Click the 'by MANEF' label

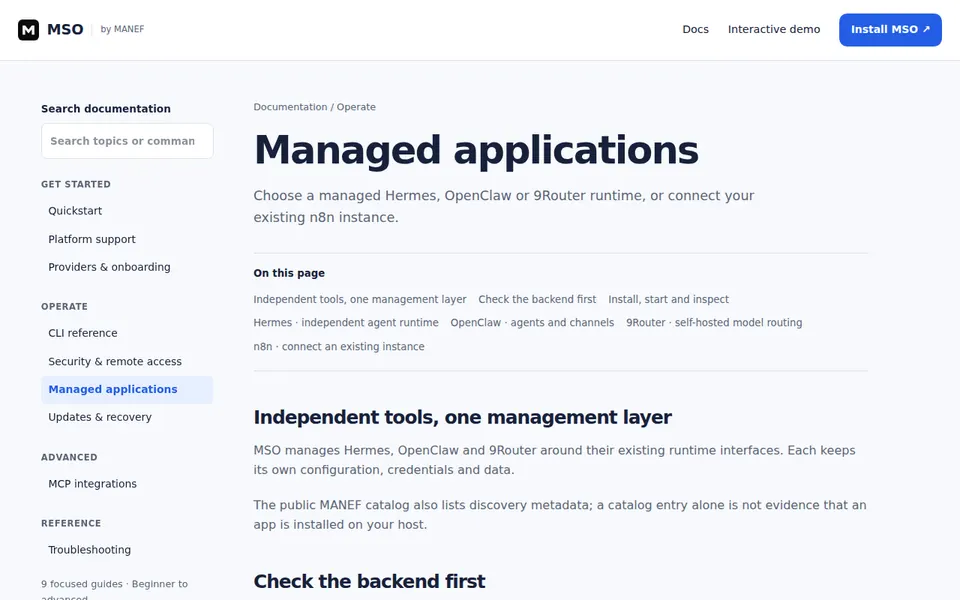click(122, 29)
